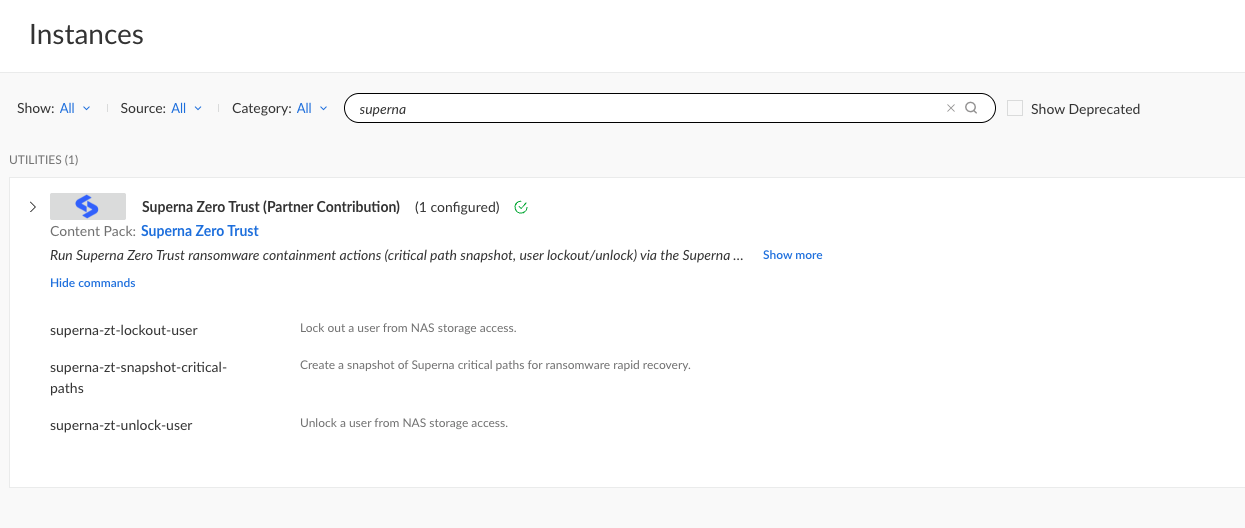Click the Instances page heading
Viewport: 1245px width, 528px height.
tap(86, 35)
